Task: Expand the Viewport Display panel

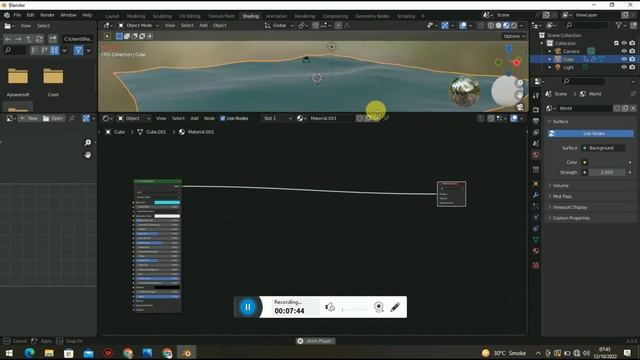Action: pyautogui.click(x=569, y=207)
